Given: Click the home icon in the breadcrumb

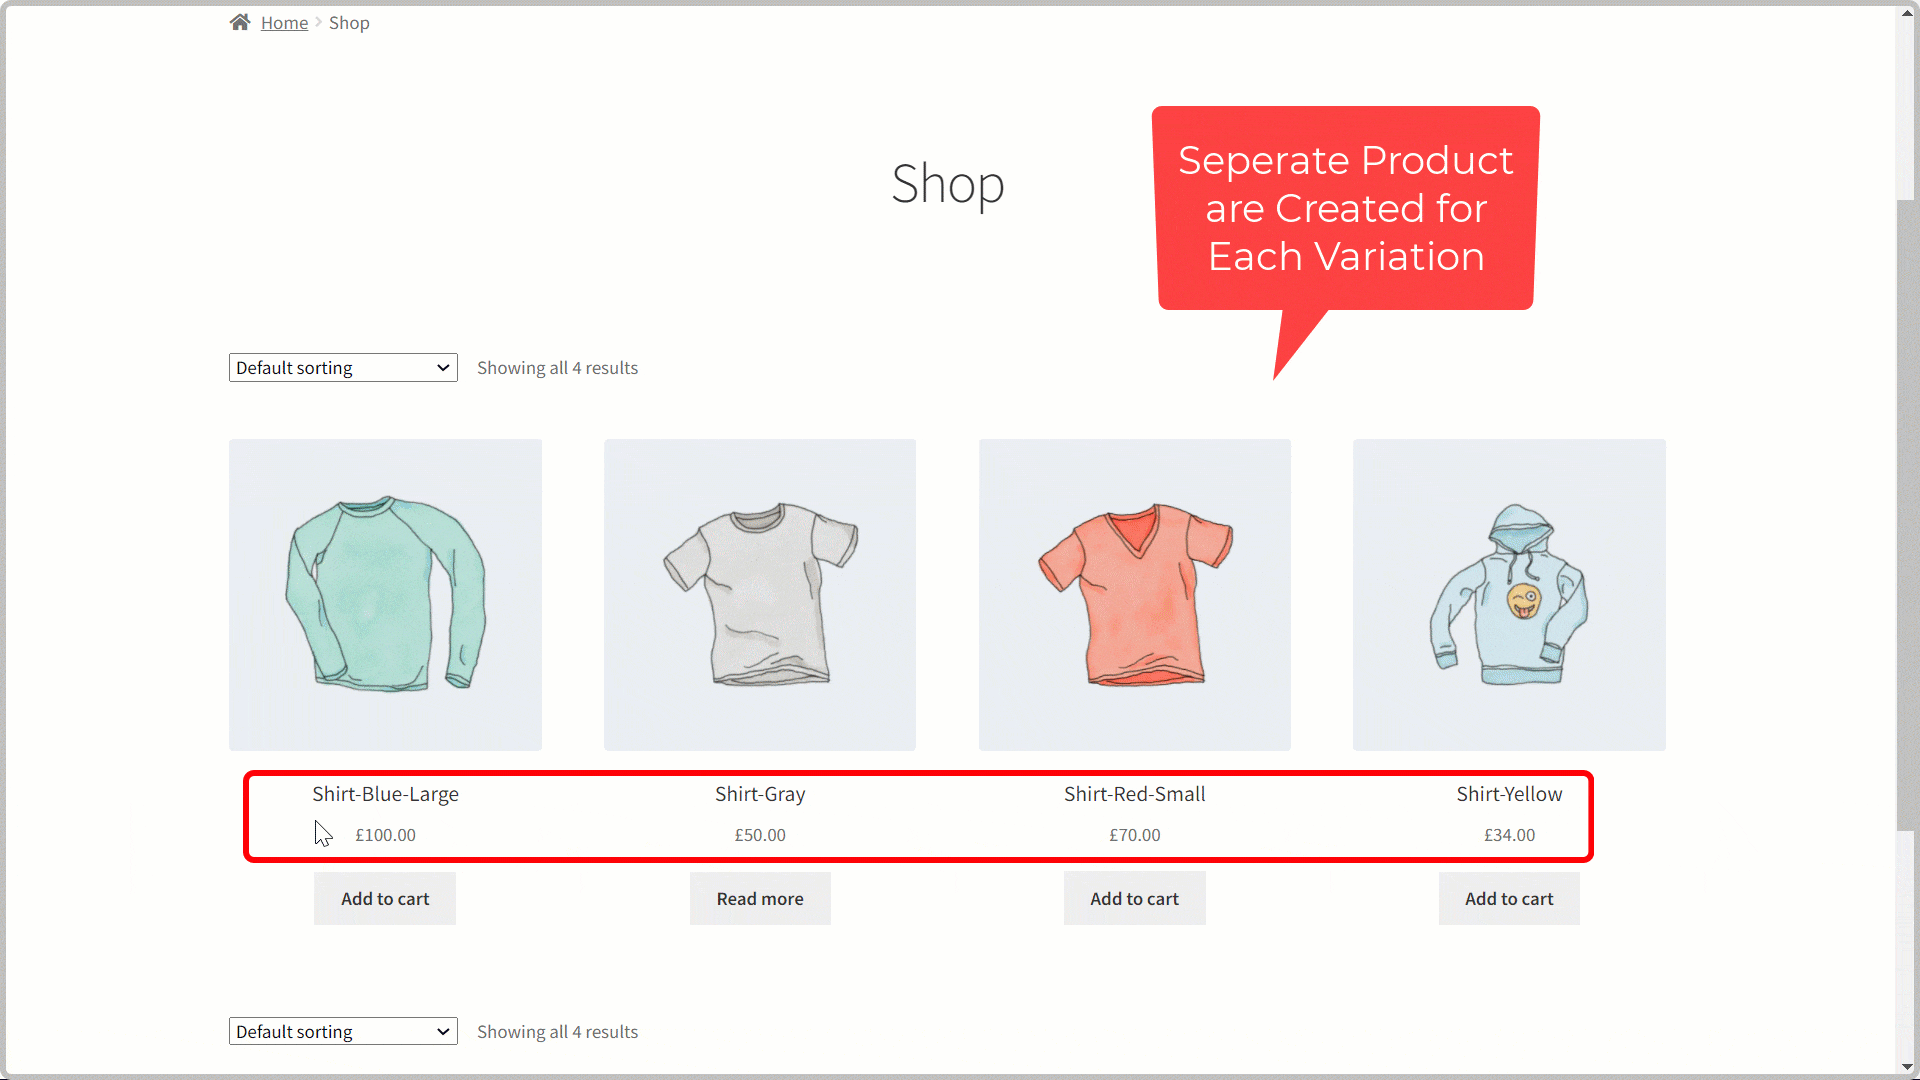Looking at the screenshot, I should pyautogui.click(x=239, y=21).
